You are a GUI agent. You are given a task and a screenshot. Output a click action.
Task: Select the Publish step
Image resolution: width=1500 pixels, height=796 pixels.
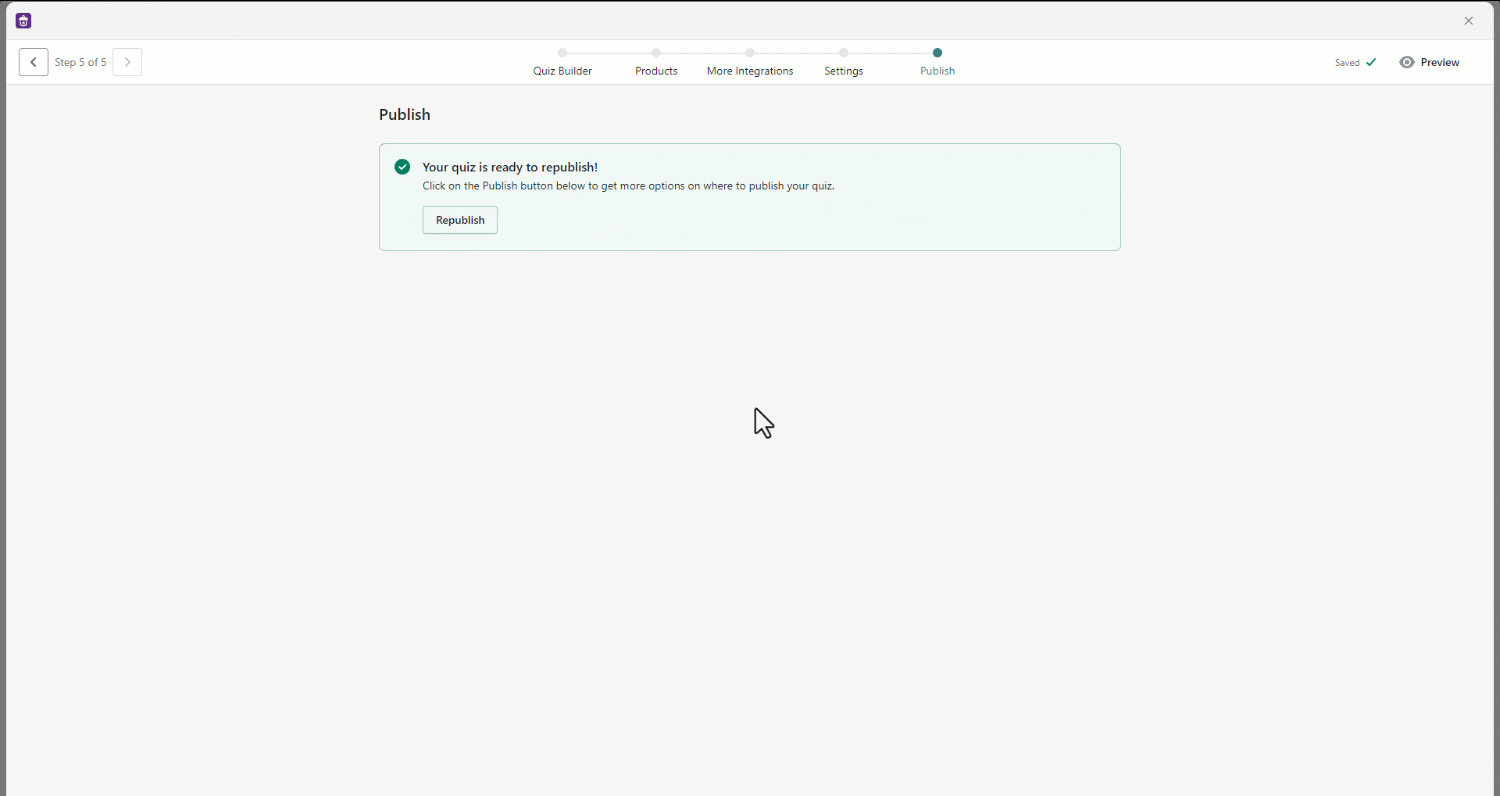(x=937, y=62)
